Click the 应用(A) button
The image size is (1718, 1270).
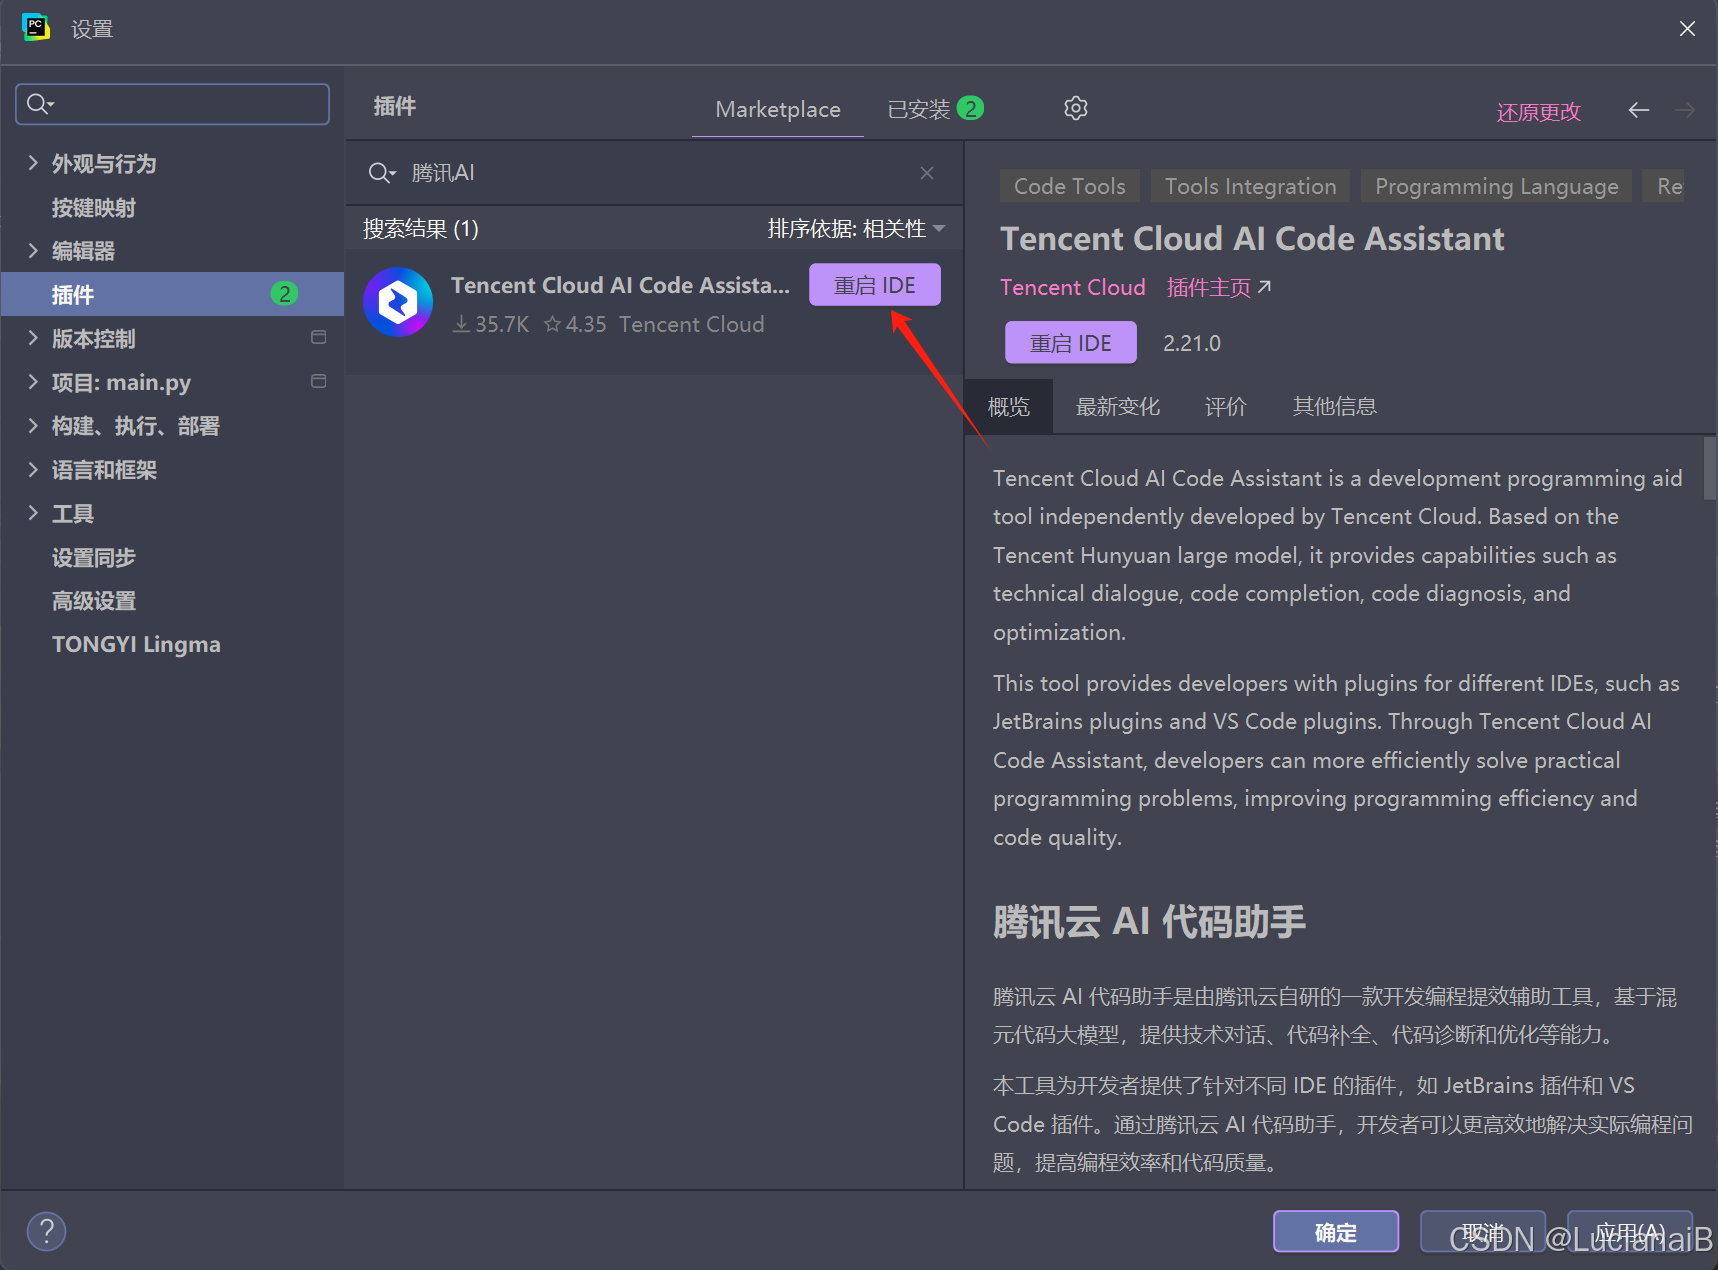pyautogui.click(x=1630, y=1232)
